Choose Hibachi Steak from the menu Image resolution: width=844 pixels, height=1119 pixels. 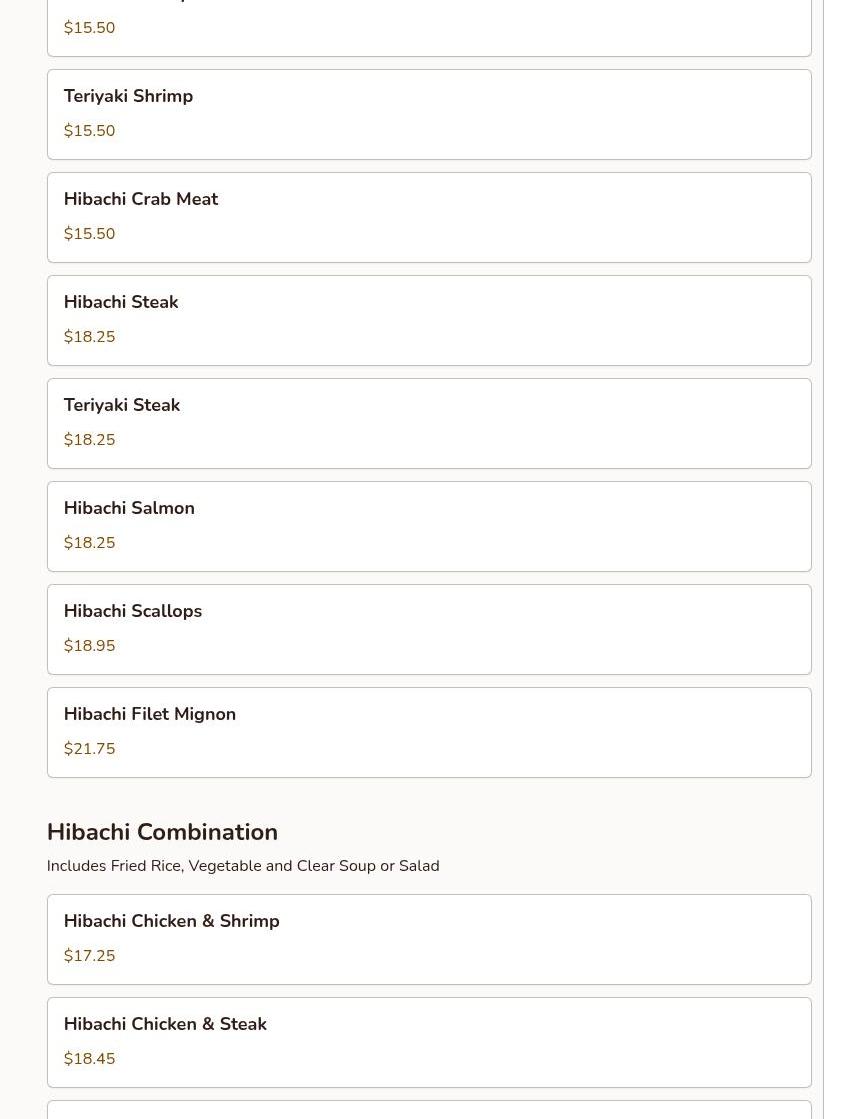pyautogui.click(x=121, y=303)
